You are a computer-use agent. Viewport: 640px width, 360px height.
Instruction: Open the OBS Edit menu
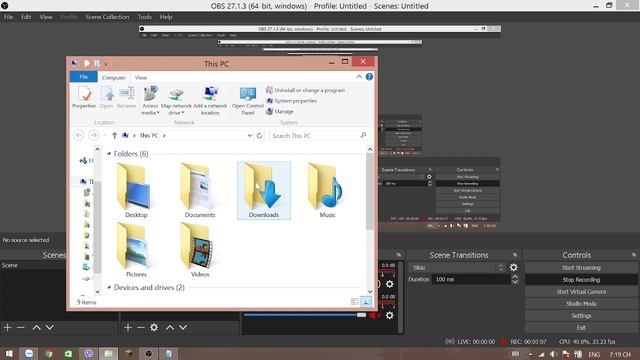point(26,17)
